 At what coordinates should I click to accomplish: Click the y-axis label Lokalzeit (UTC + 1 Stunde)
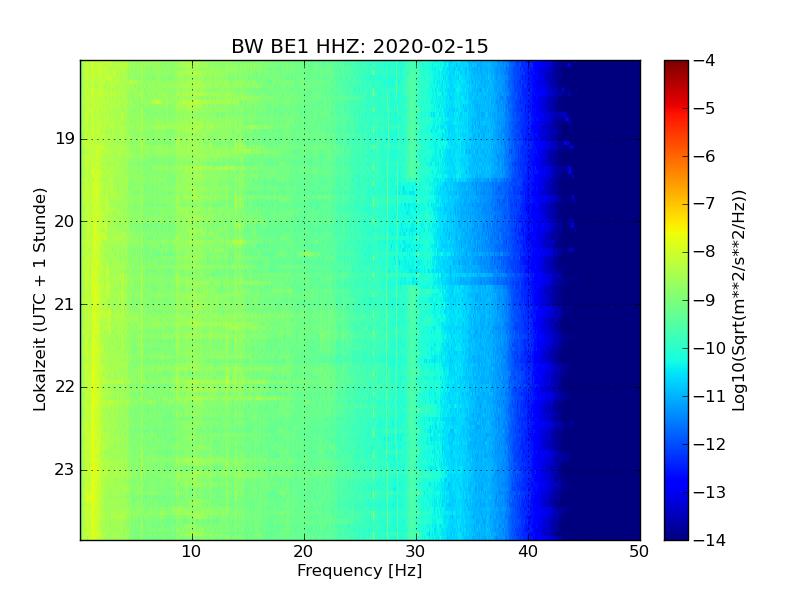click(x=39, y=300)
